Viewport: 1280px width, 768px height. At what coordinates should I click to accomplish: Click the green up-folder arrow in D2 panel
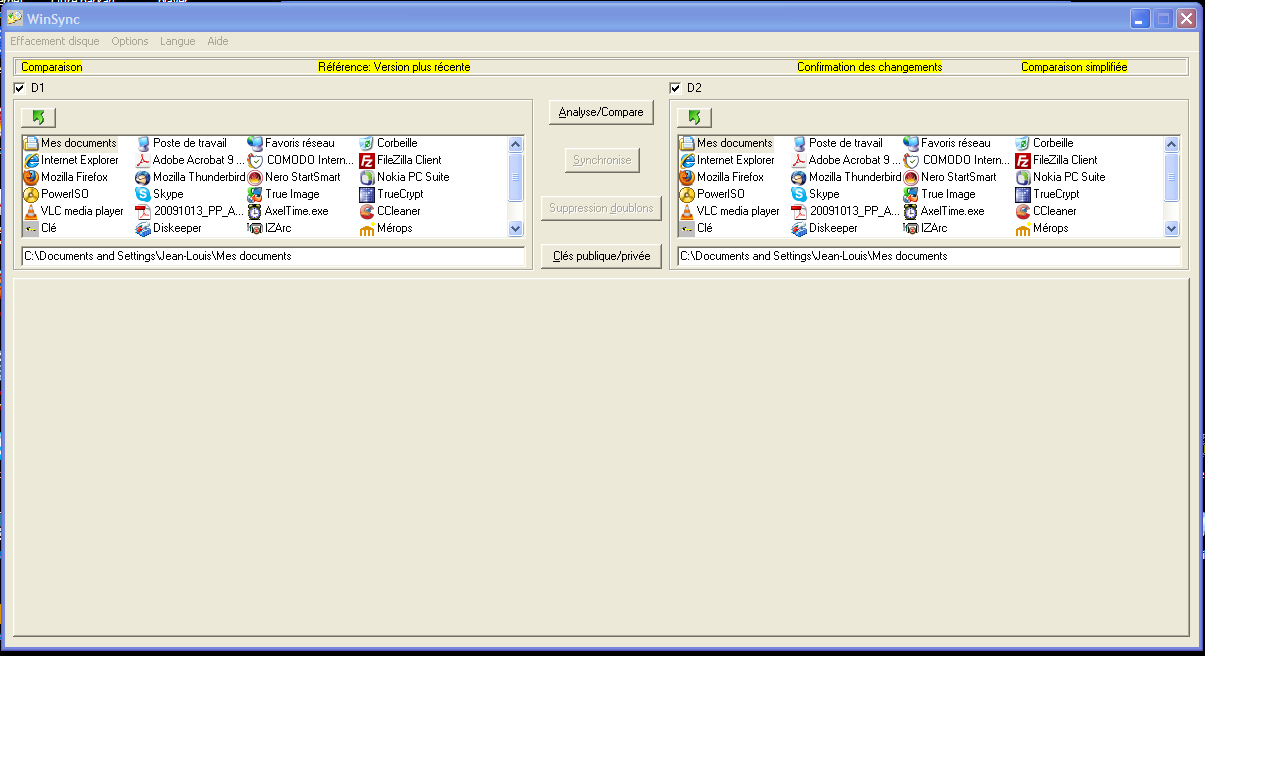coord(694,117)
